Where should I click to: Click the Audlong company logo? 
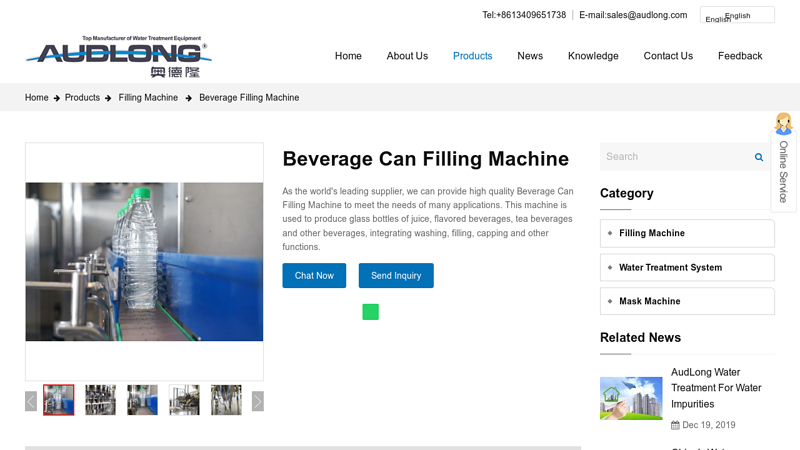[119, 57]
